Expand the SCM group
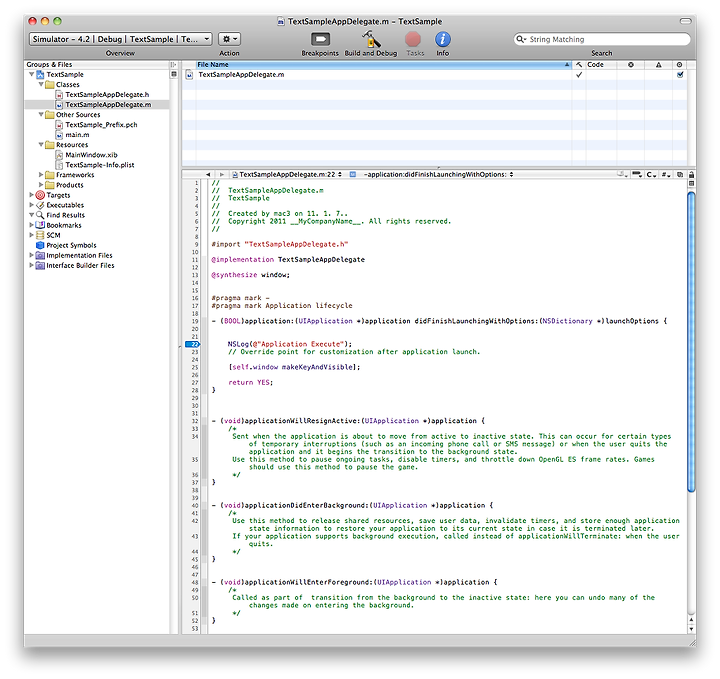This screenshot has width=720, height=679. point(31,235)
